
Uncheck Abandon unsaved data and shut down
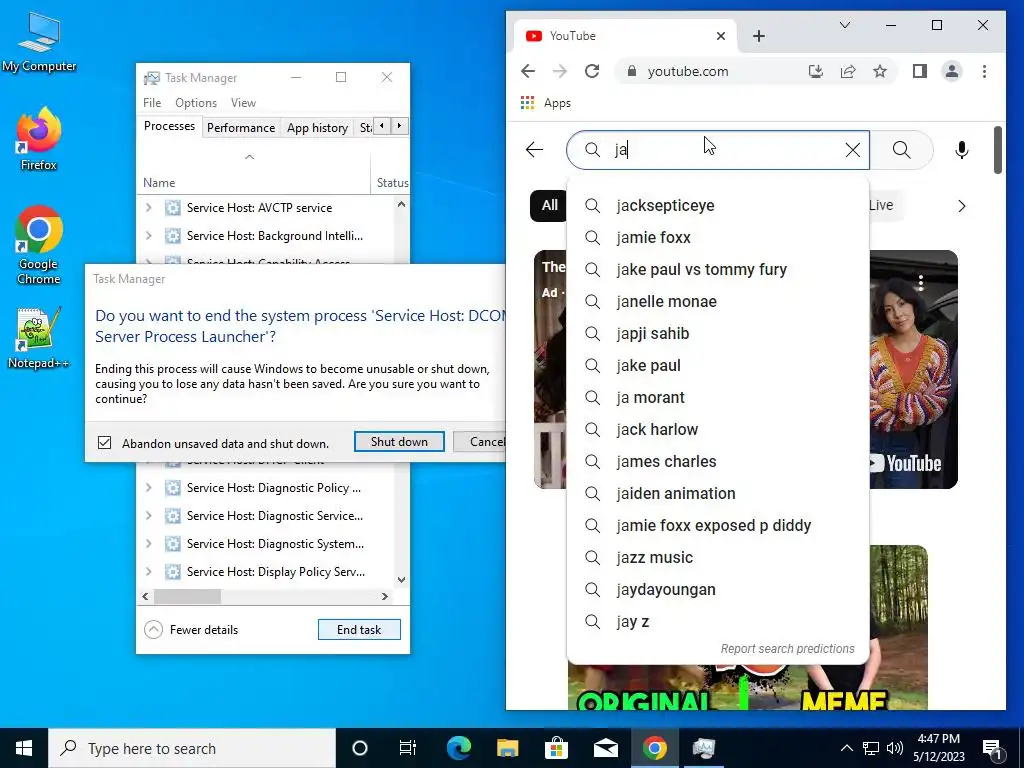click(104, 443)
